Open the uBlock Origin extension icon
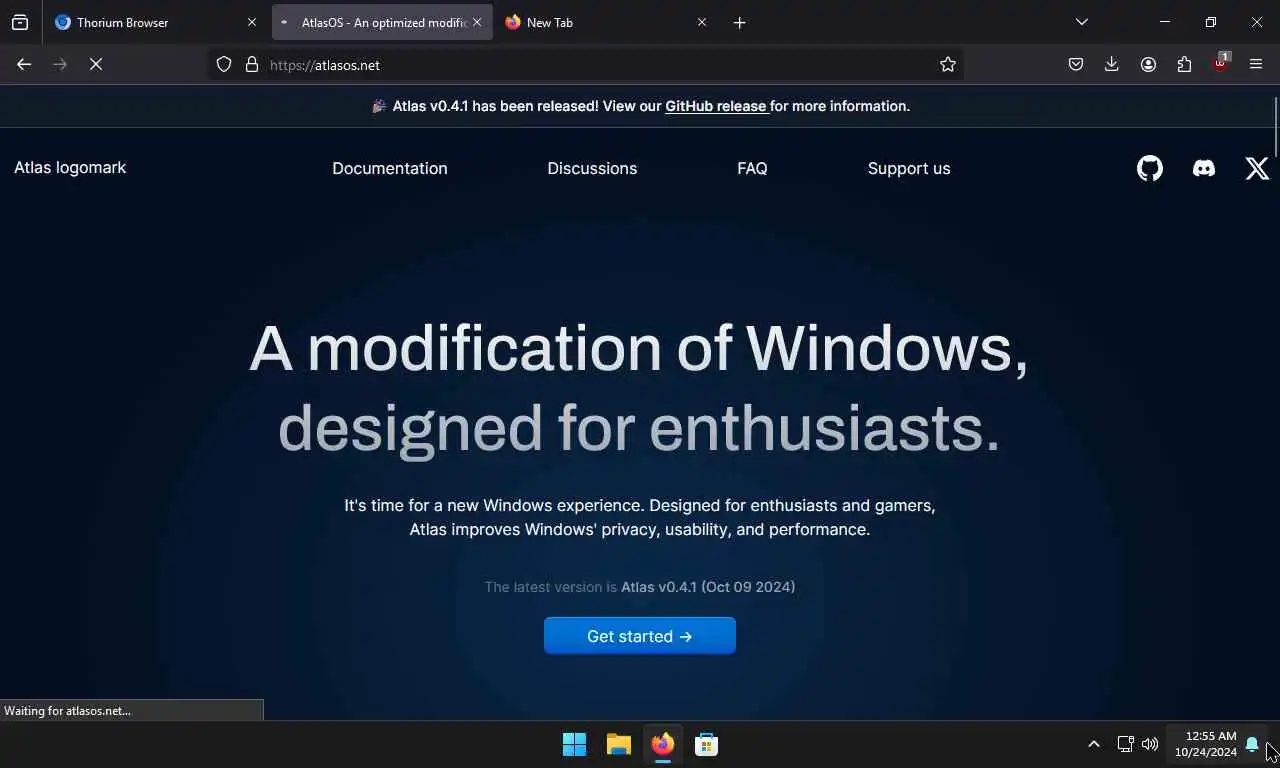The height and width of the screenshot is (768, 1280). point(1220,63)
